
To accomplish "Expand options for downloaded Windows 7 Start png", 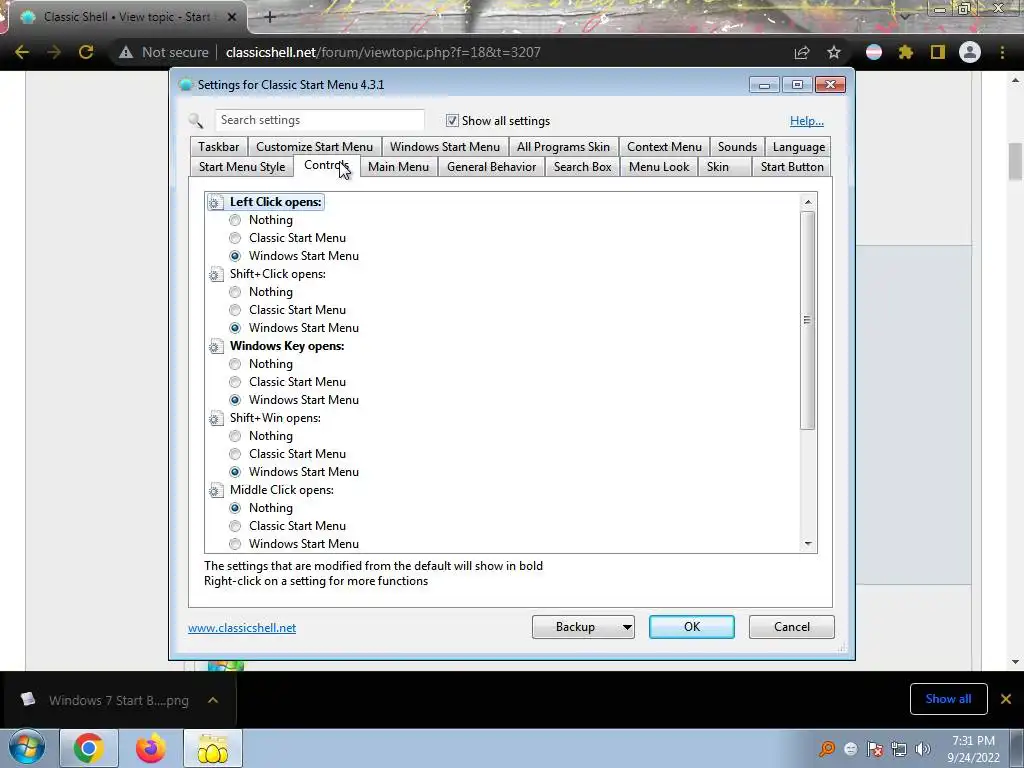I will coord(213,700).
